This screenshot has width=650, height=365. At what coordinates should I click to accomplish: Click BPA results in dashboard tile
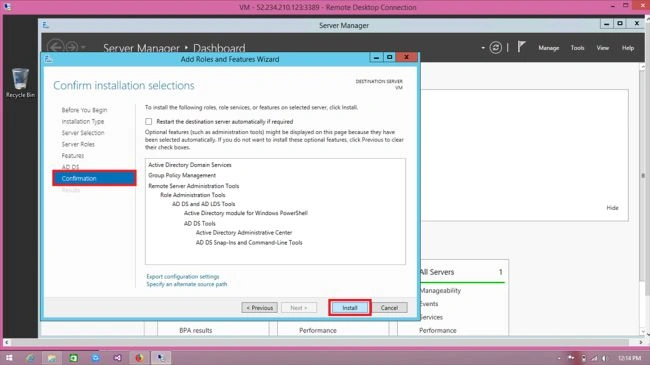pyautogui.click(x=196, y=330)
